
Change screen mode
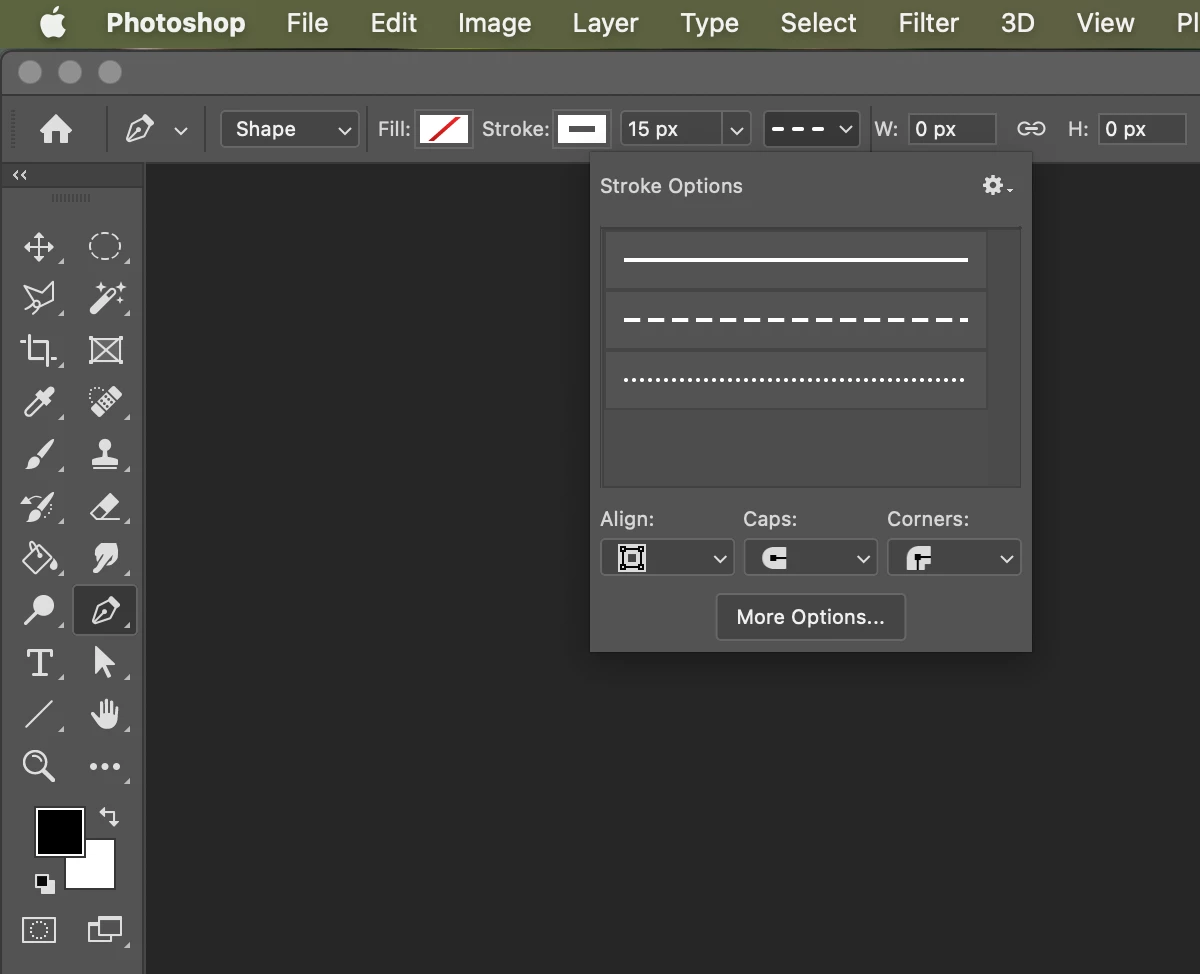tap(105, 930)
